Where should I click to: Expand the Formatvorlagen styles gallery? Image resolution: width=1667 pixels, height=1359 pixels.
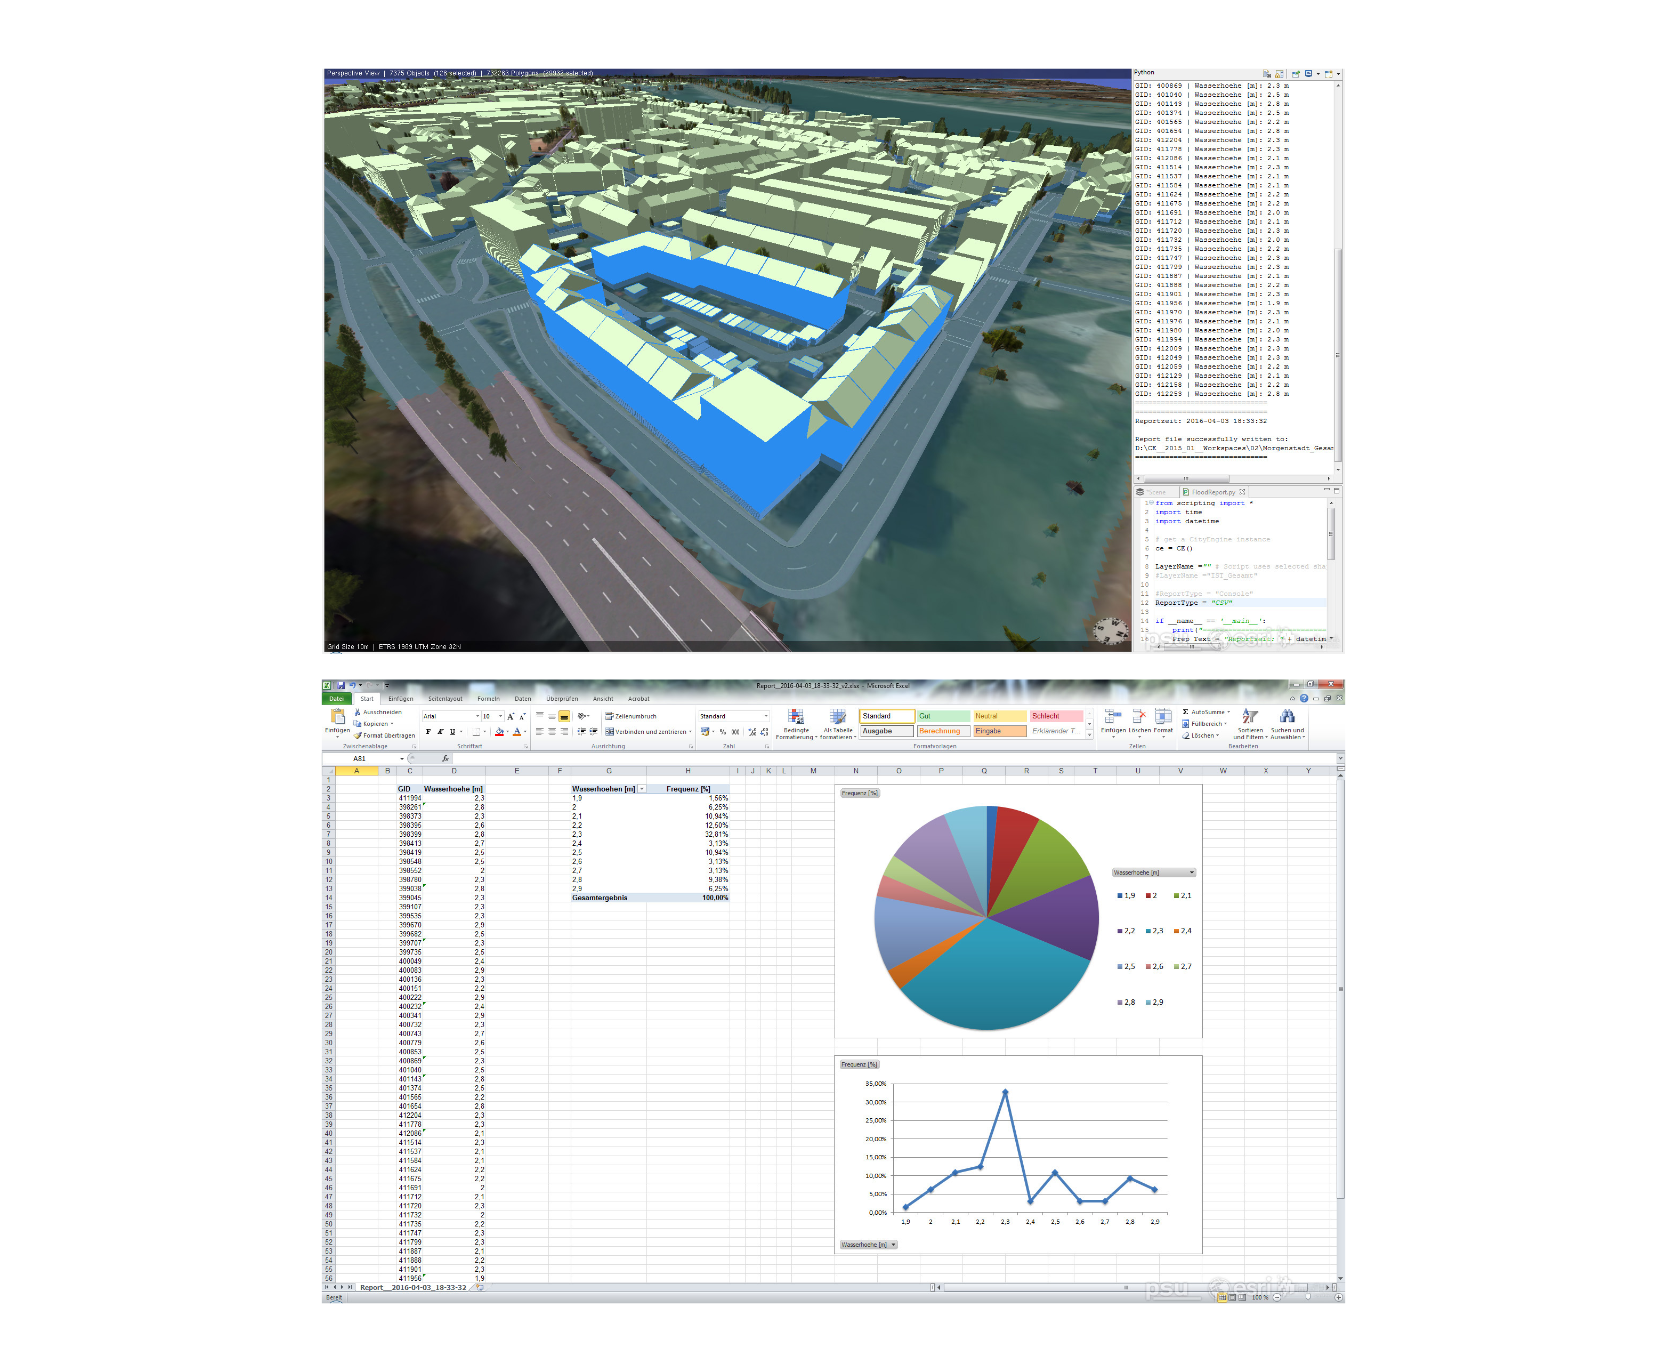point(1087,733)
